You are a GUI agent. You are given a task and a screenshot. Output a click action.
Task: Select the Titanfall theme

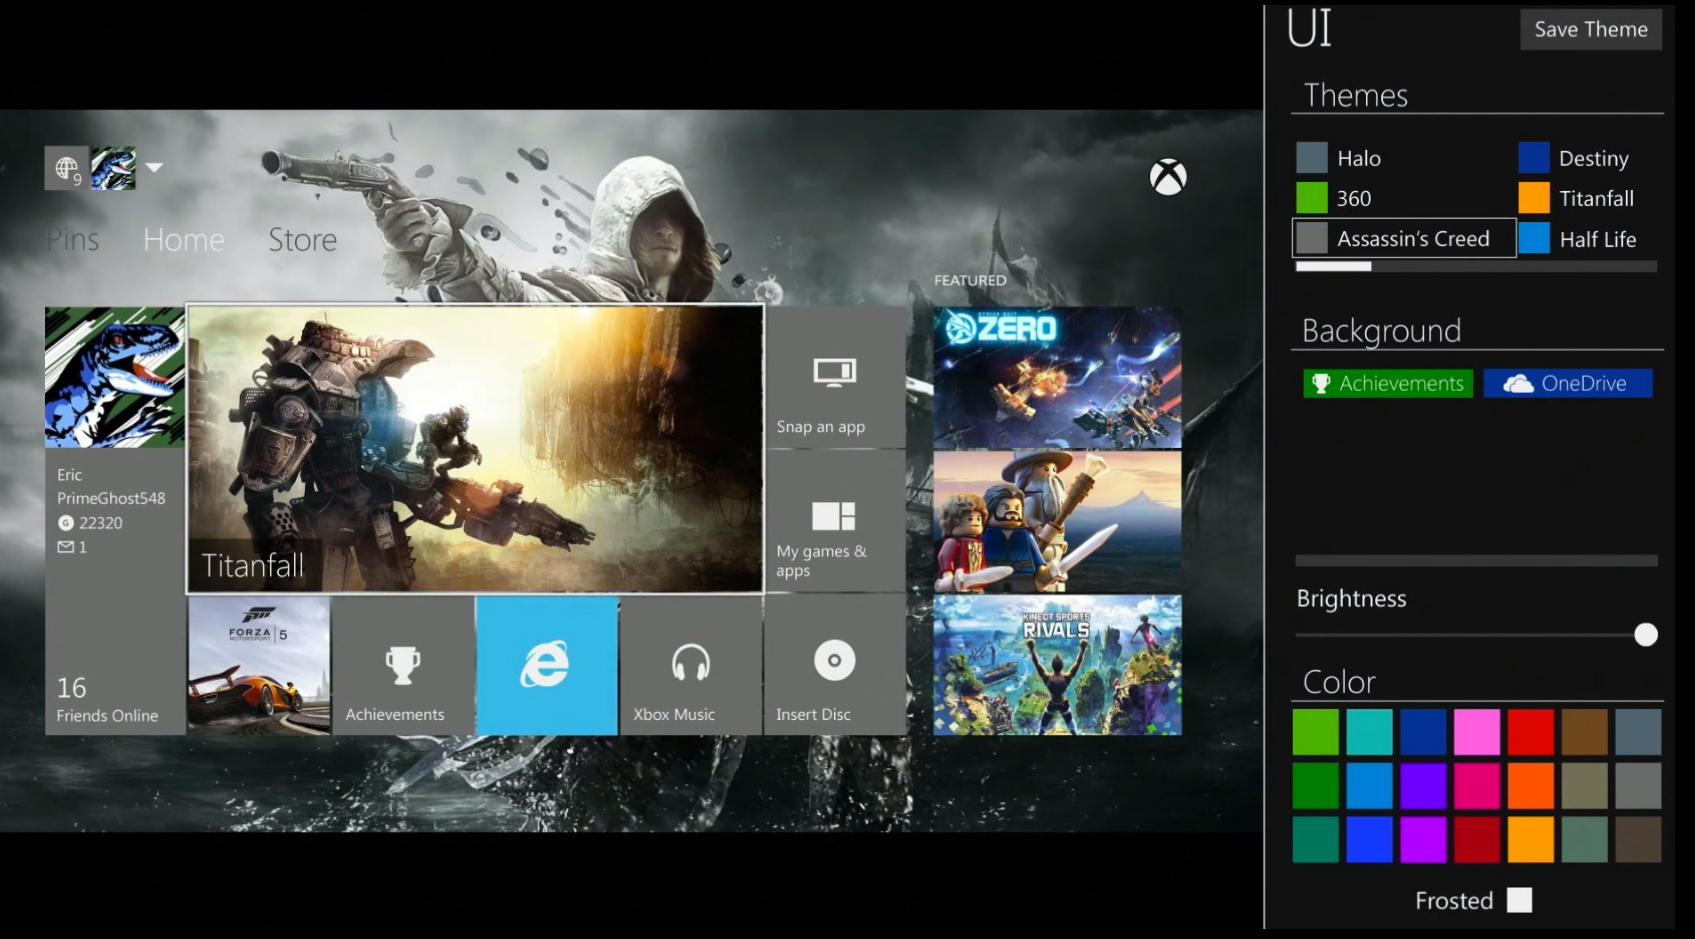1576,198
